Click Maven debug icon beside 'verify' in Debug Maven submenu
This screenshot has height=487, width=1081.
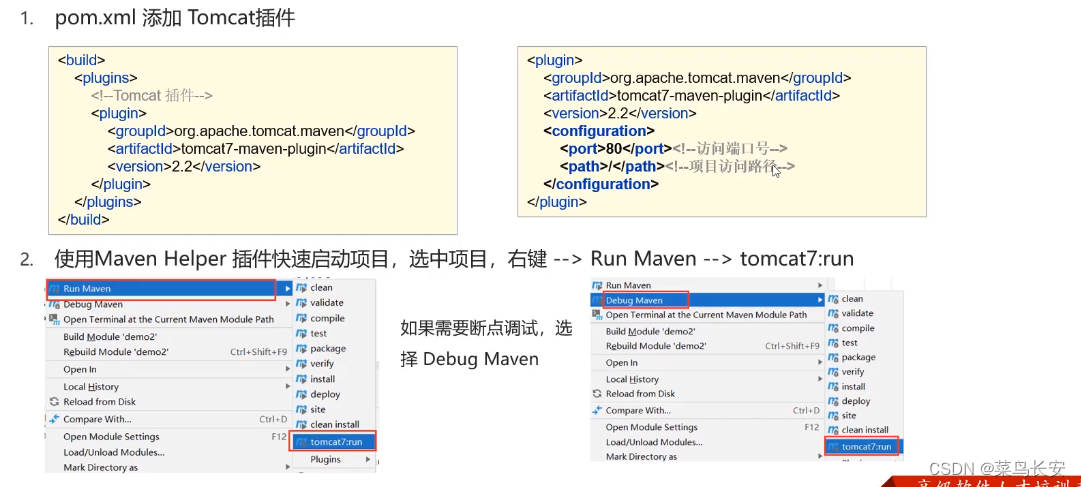pyautogui.click(x=833, y=371)
